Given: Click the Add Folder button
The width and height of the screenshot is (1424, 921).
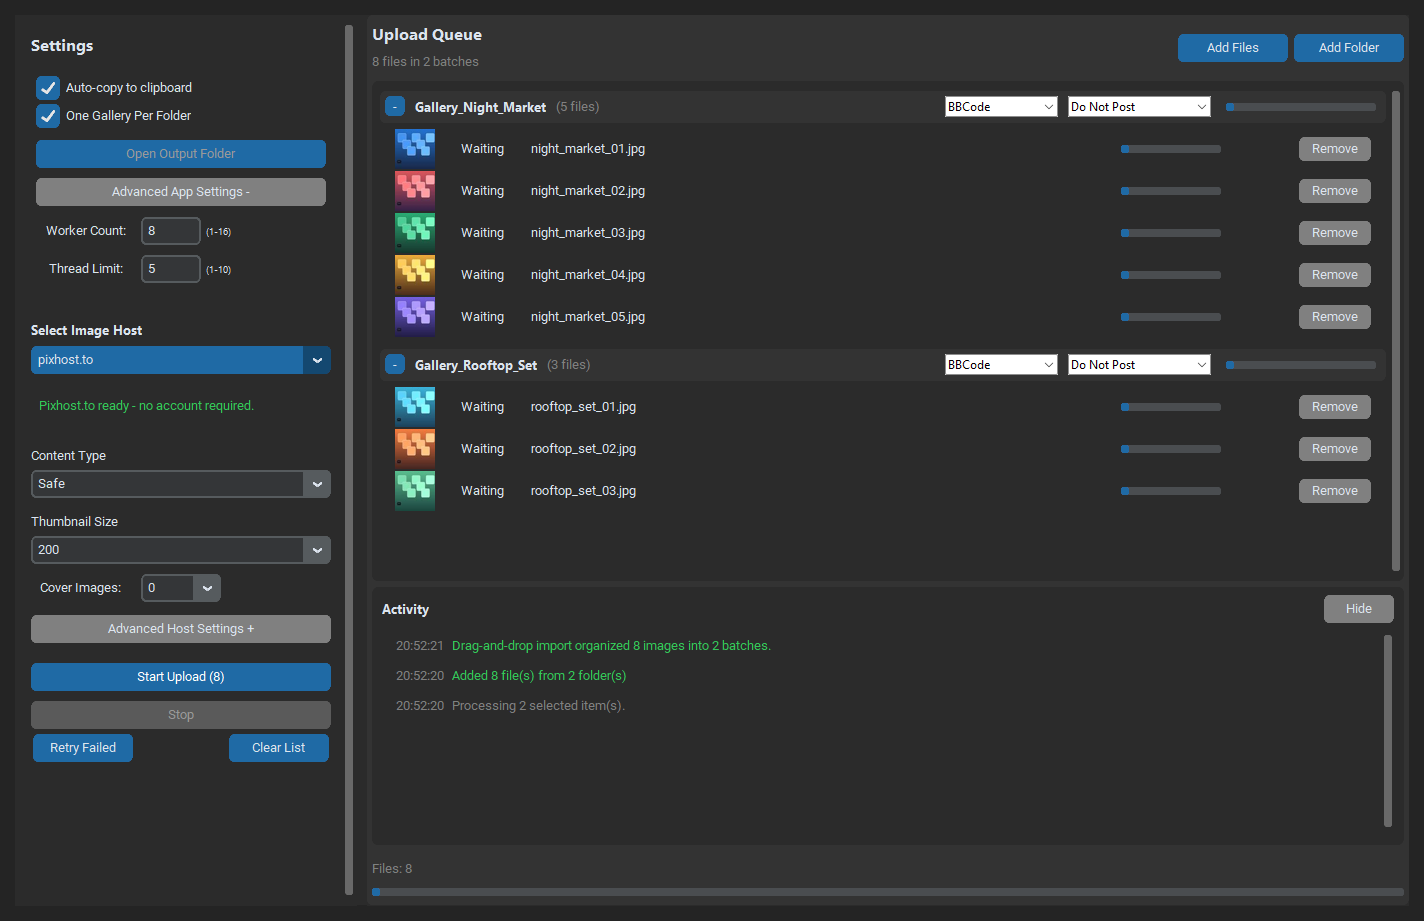Looking at the screenshot, I should (x=1349, y=48).
